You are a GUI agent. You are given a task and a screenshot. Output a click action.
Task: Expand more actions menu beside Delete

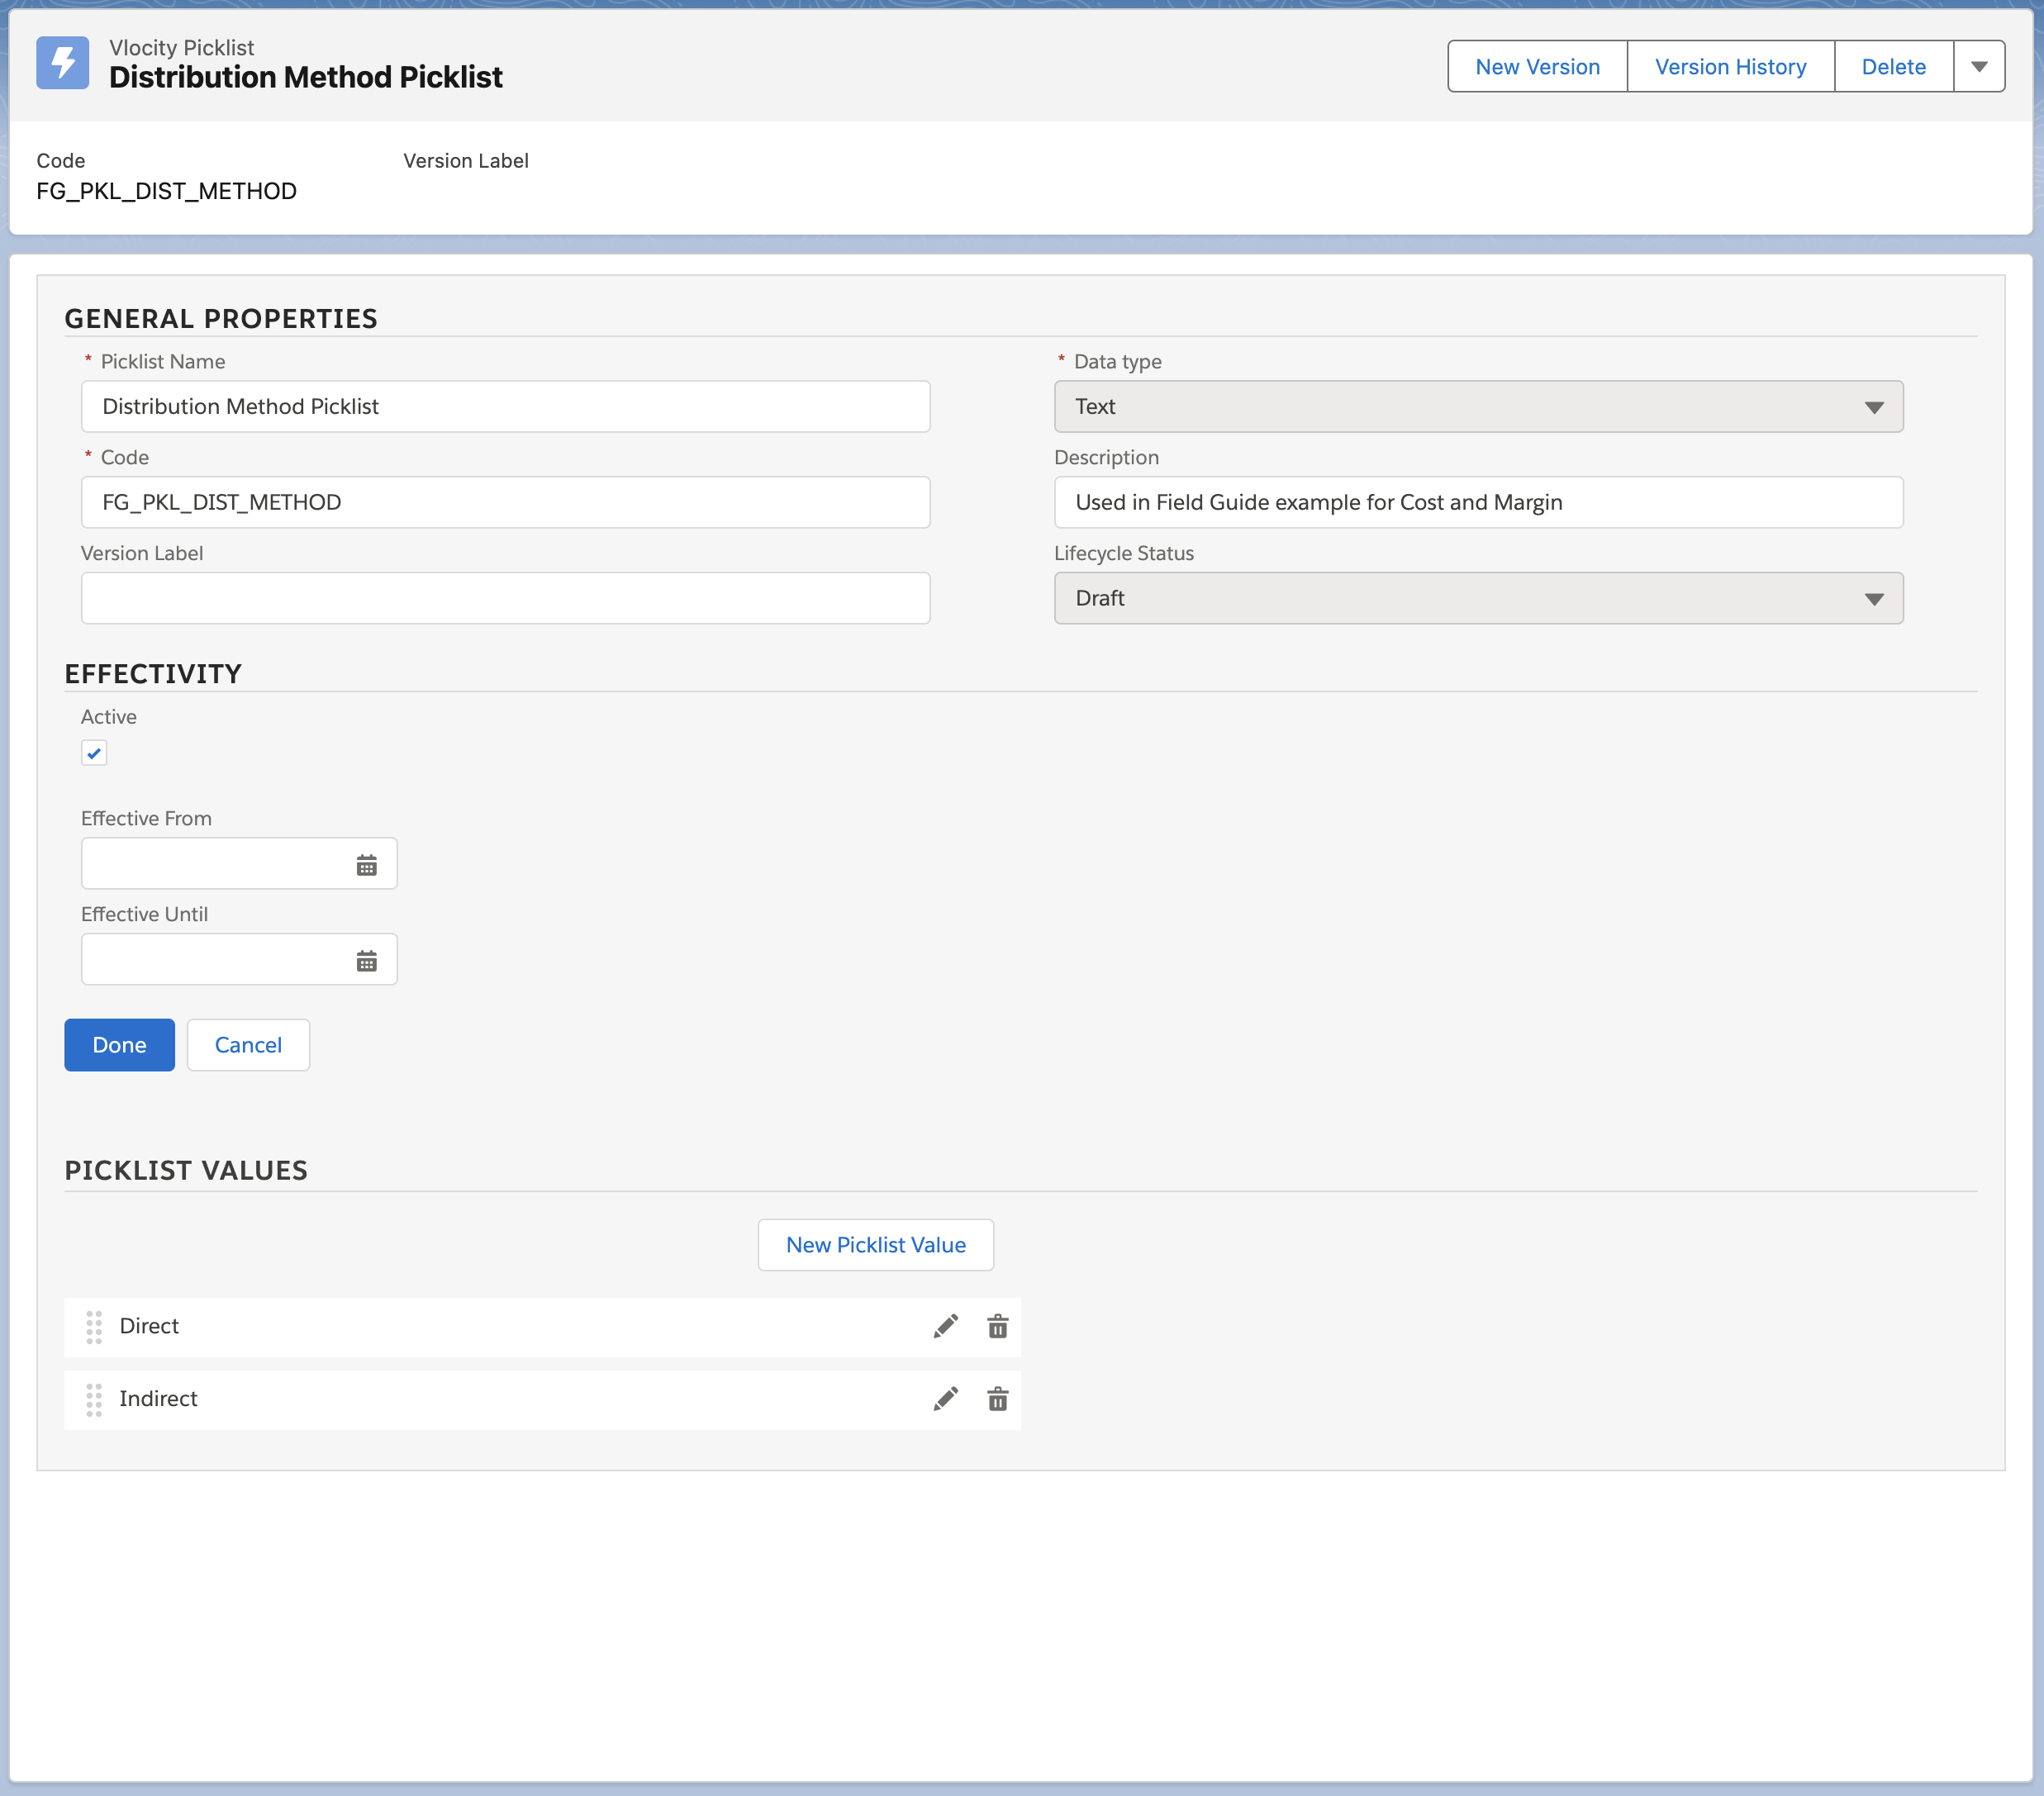point(1979,67)
